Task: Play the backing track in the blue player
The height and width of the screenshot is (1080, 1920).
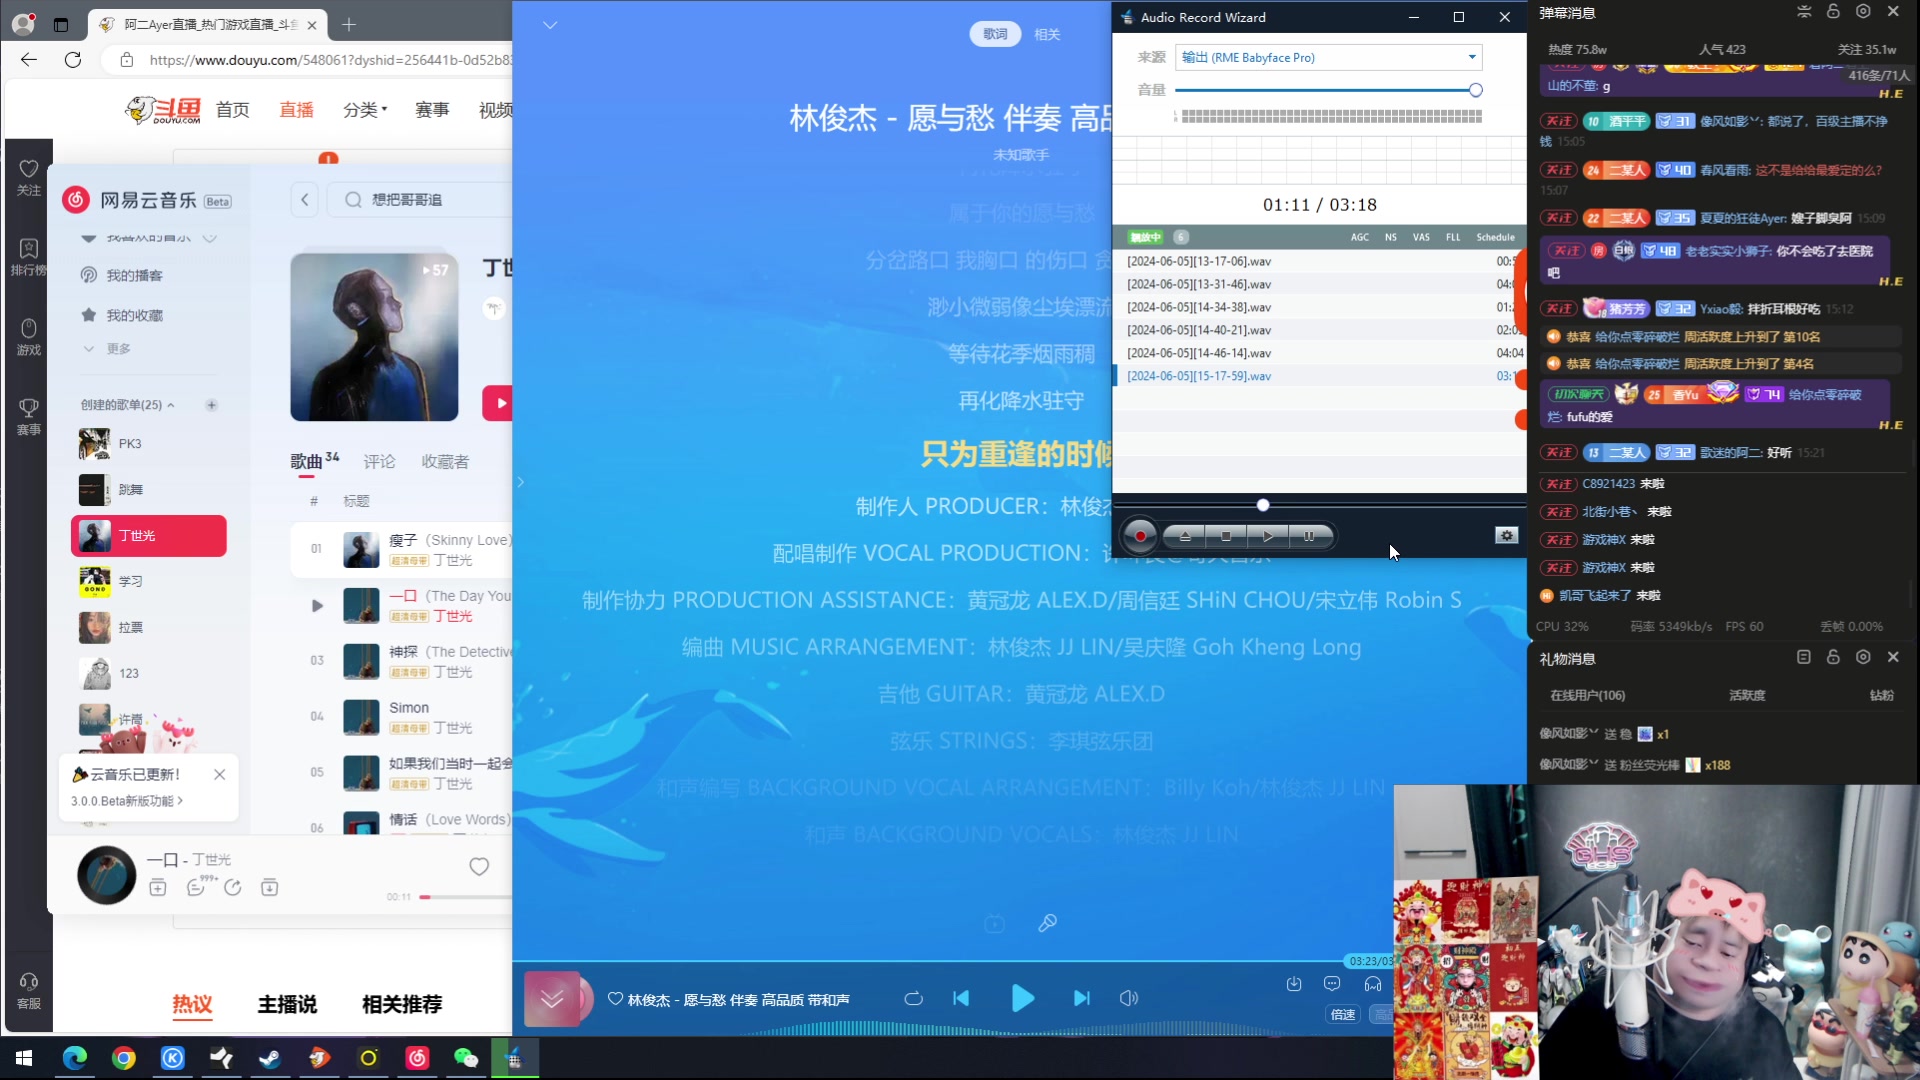Action: tap(1022, 998)
